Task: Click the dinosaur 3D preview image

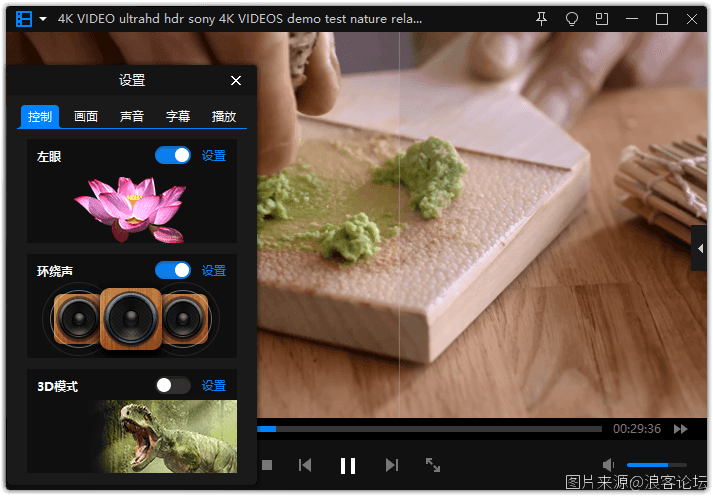Action: pyautogui.click(x=166, y=436)
